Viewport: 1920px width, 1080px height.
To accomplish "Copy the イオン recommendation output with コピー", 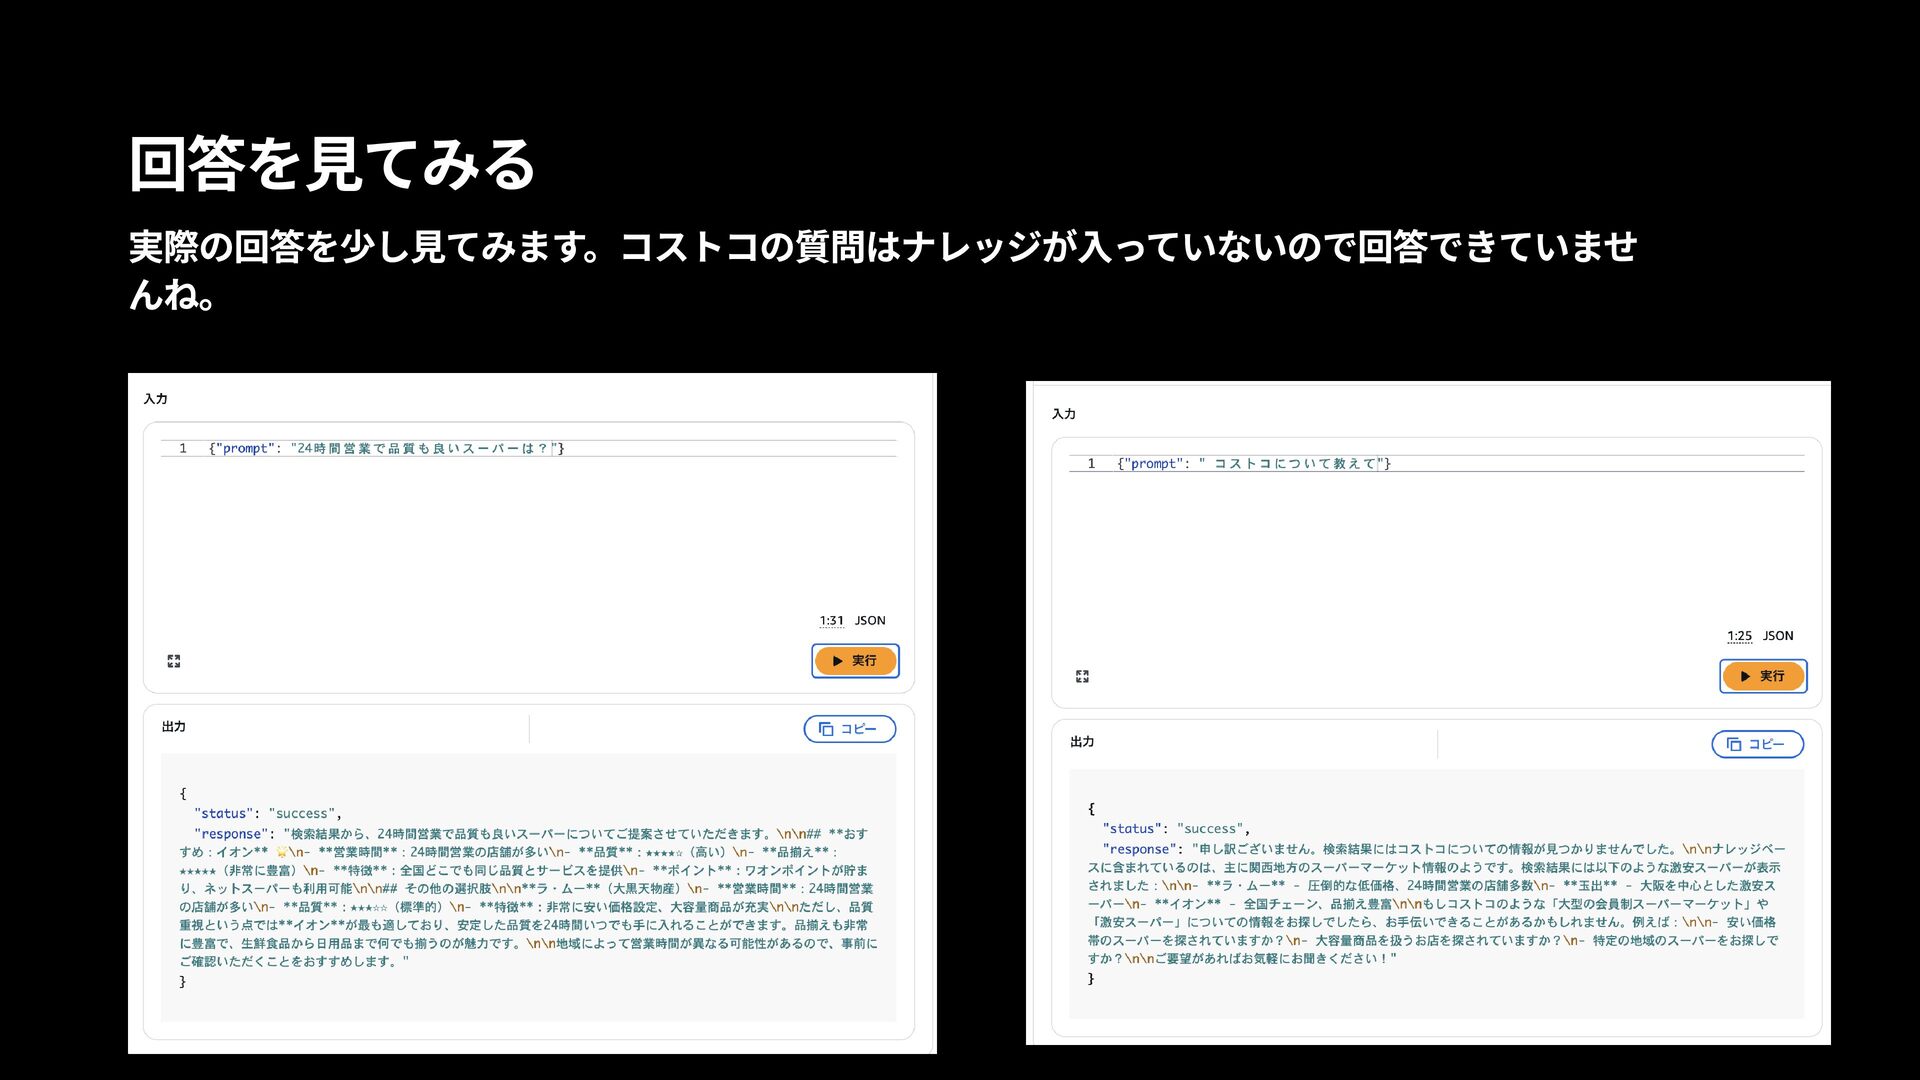I will click(x=849, y=729).
